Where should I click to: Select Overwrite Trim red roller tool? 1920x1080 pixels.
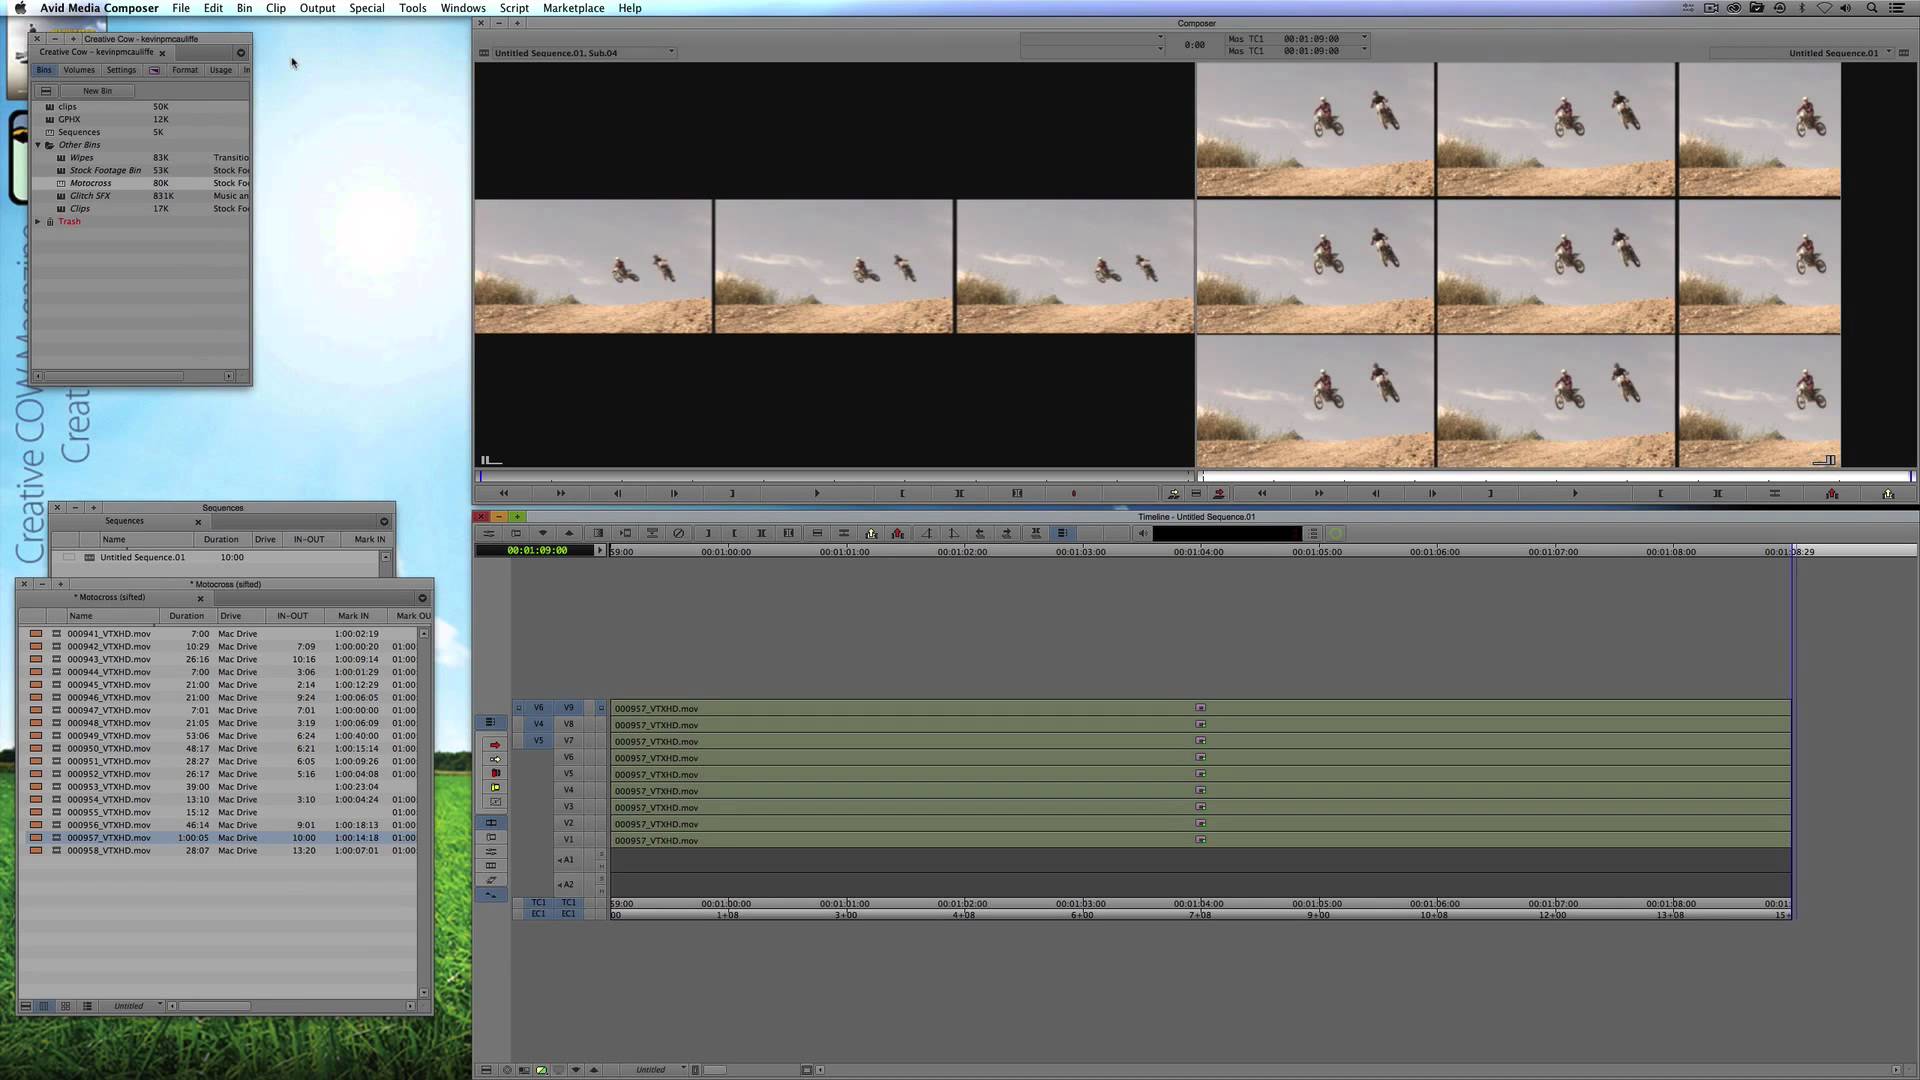click(494, 773)
